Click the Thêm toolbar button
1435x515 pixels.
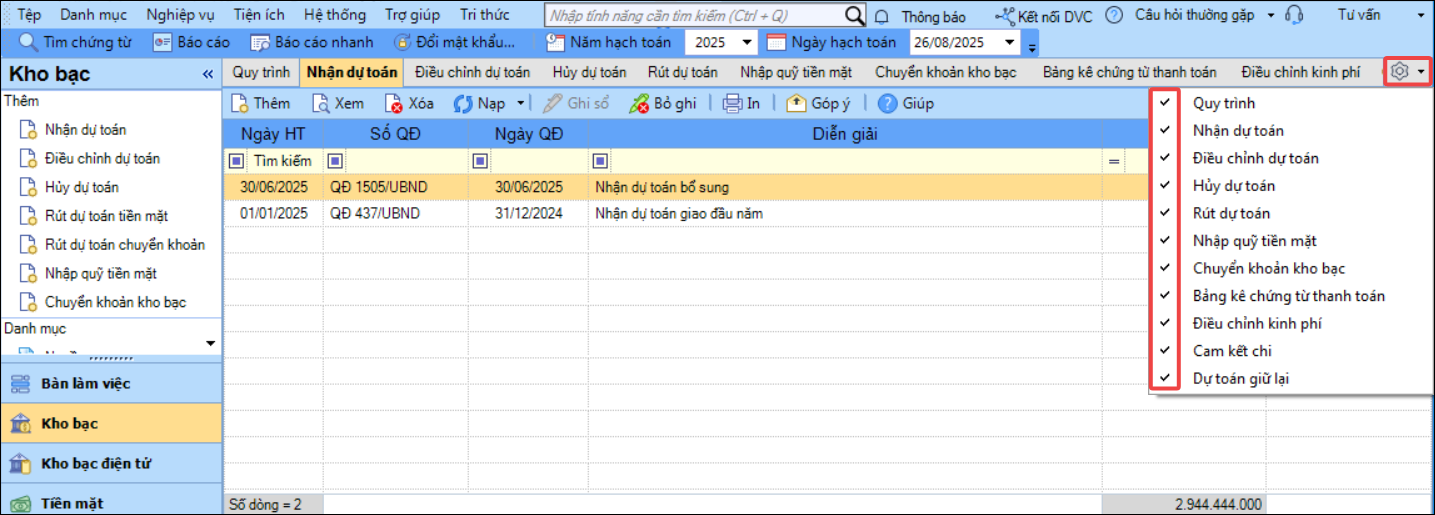(x=261, y=103)
